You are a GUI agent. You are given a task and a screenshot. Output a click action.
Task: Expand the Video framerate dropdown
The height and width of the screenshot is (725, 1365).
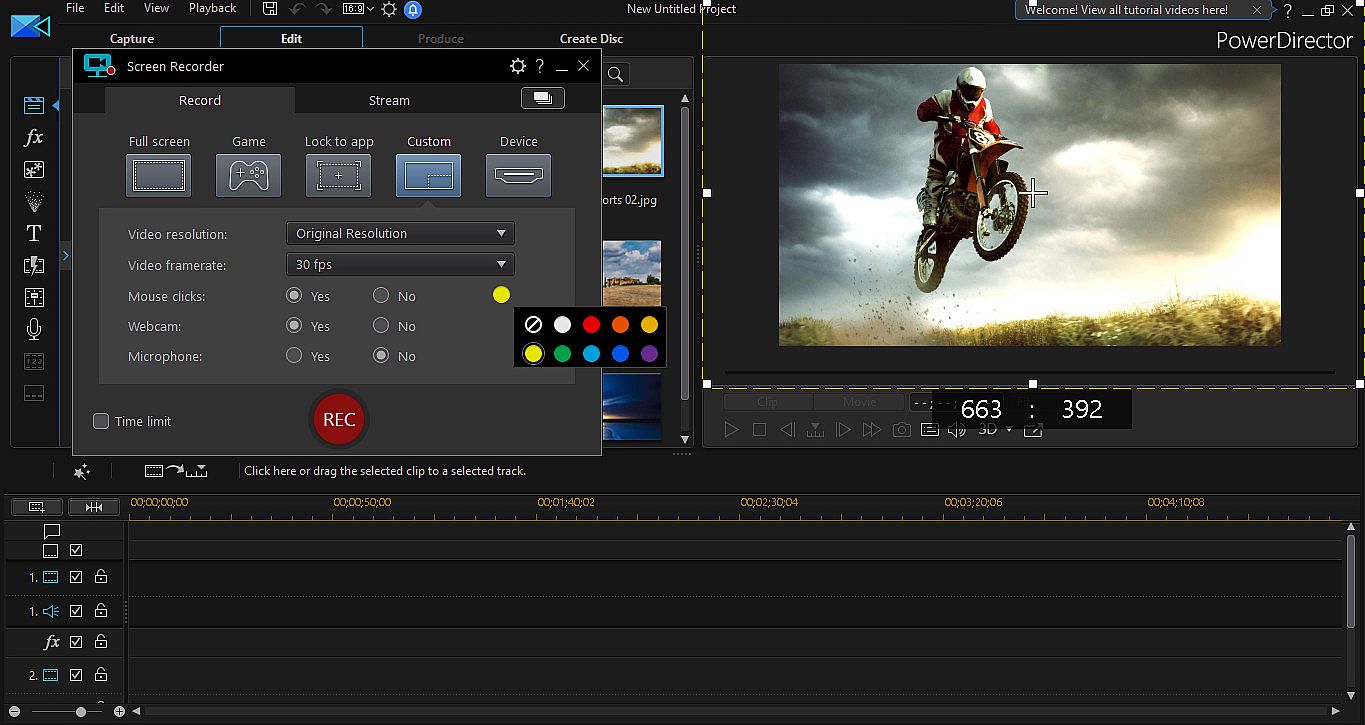(x=400, y=265)
